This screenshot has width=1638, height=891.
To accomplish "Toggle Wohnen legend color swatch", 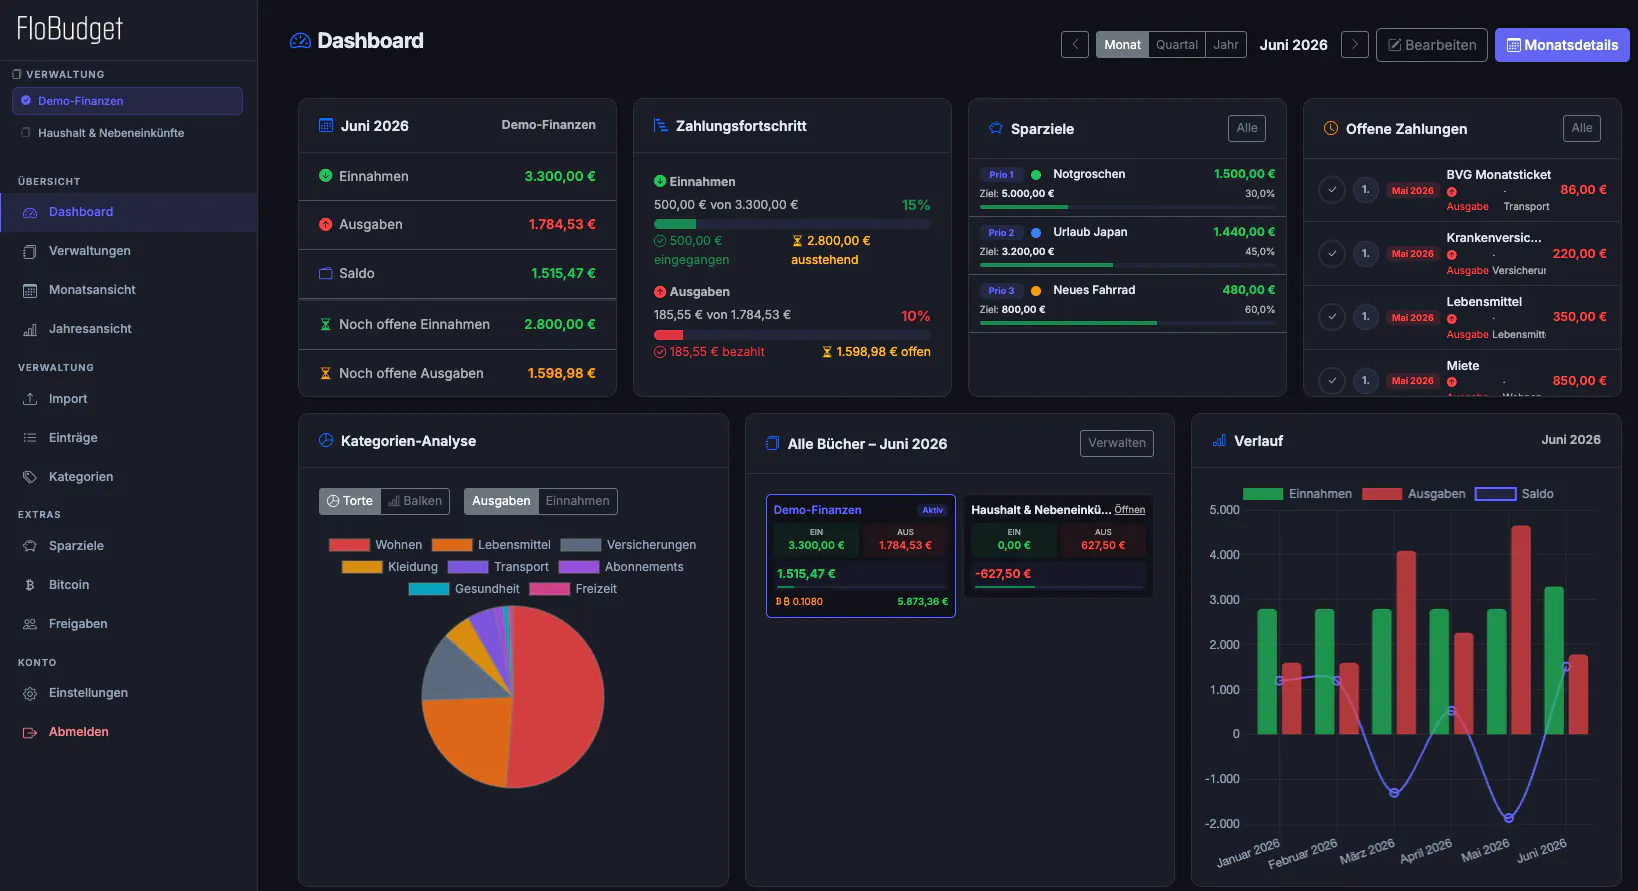I will pyautogui.click(x=349, y=545).
